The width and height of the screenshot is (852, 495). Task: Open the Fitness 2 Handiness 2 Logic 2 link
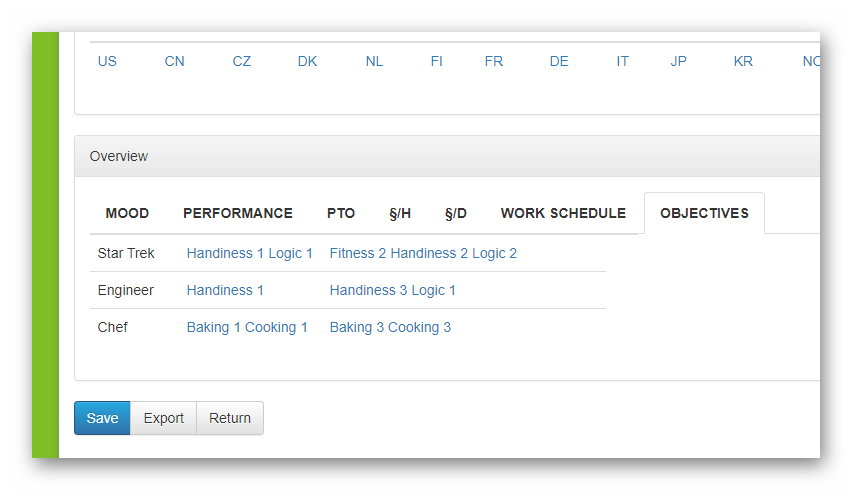423,253
